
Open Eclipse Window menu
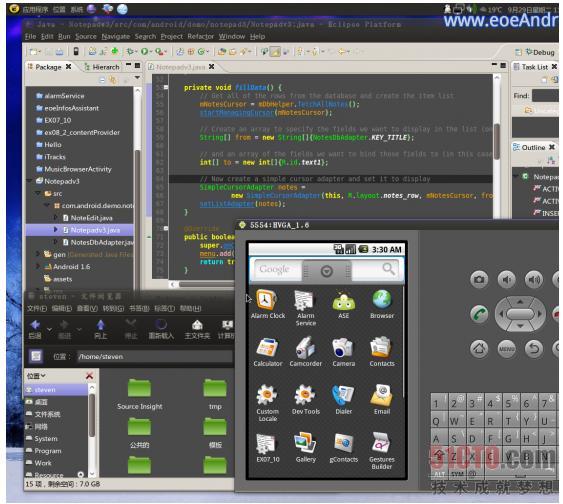pos(232,37)
